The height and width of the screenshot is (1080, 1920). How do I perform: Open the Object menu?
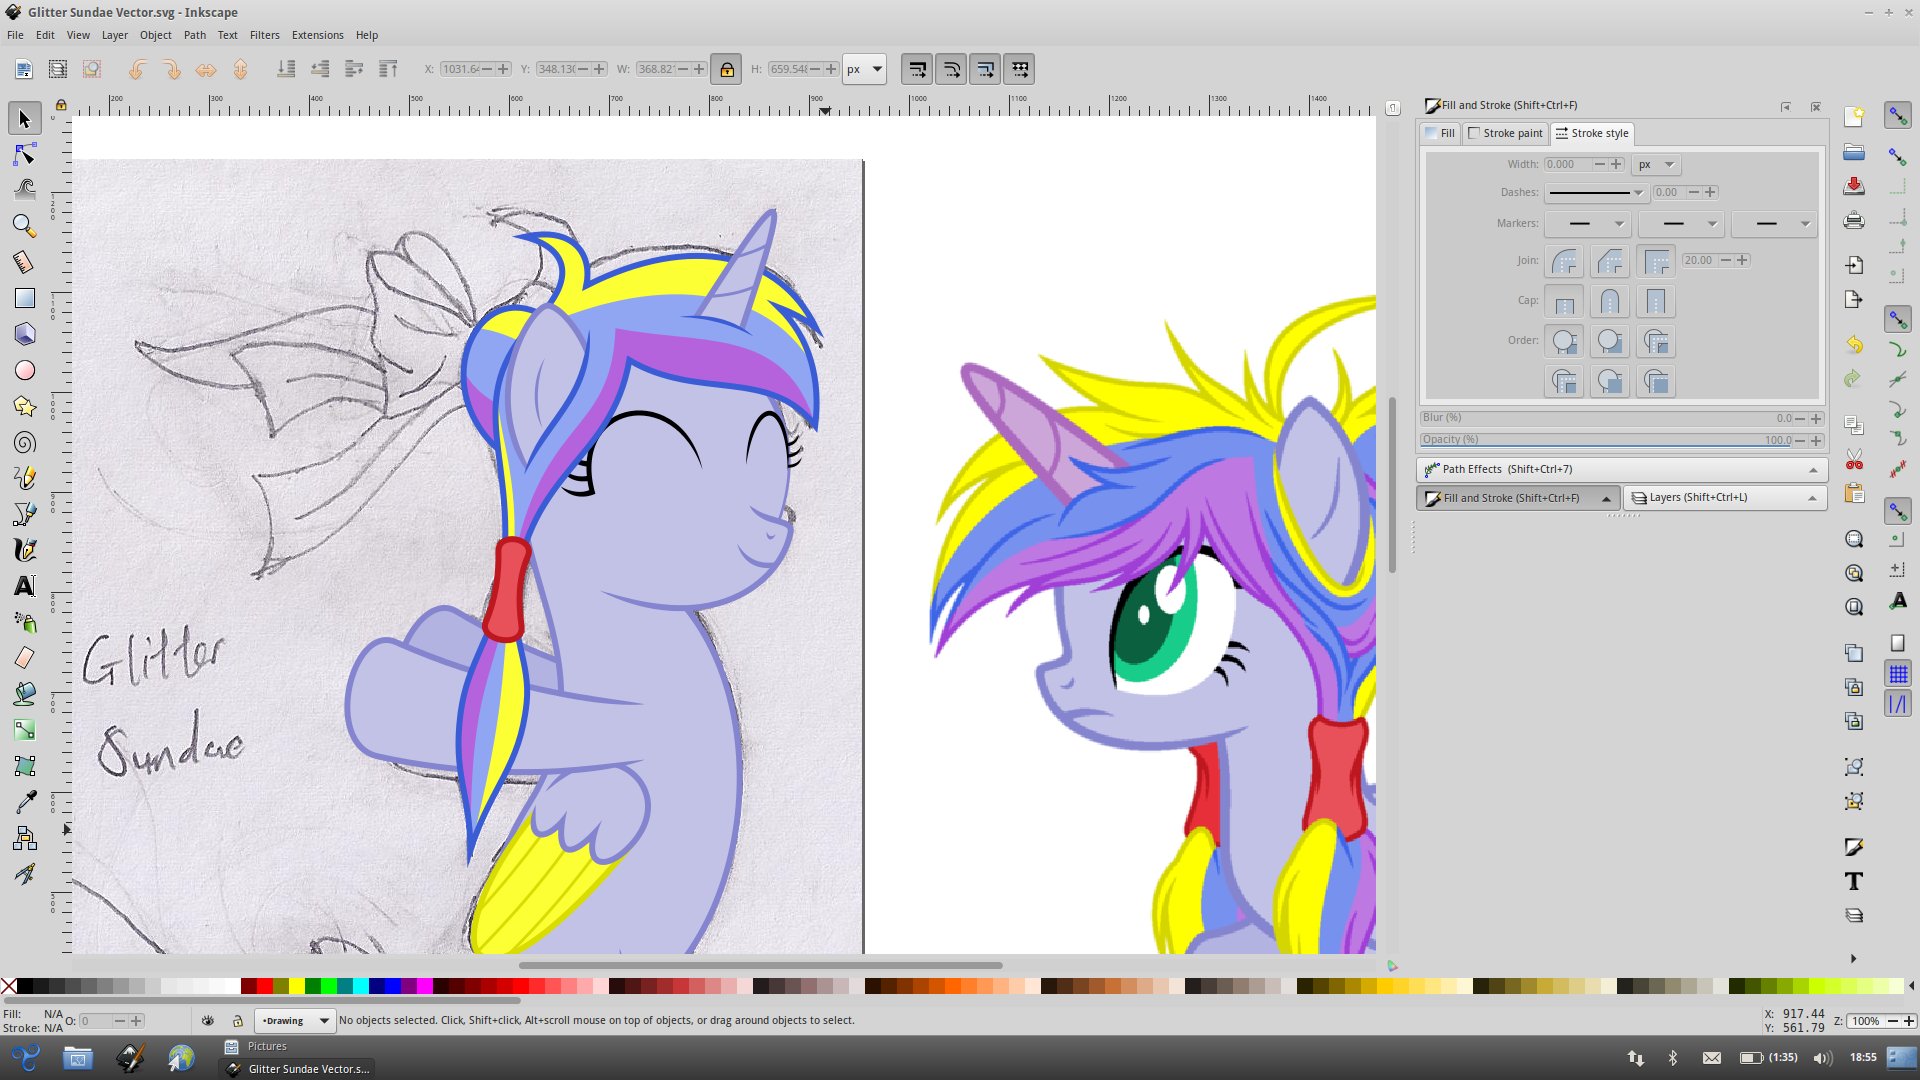[x=155, y=35]
